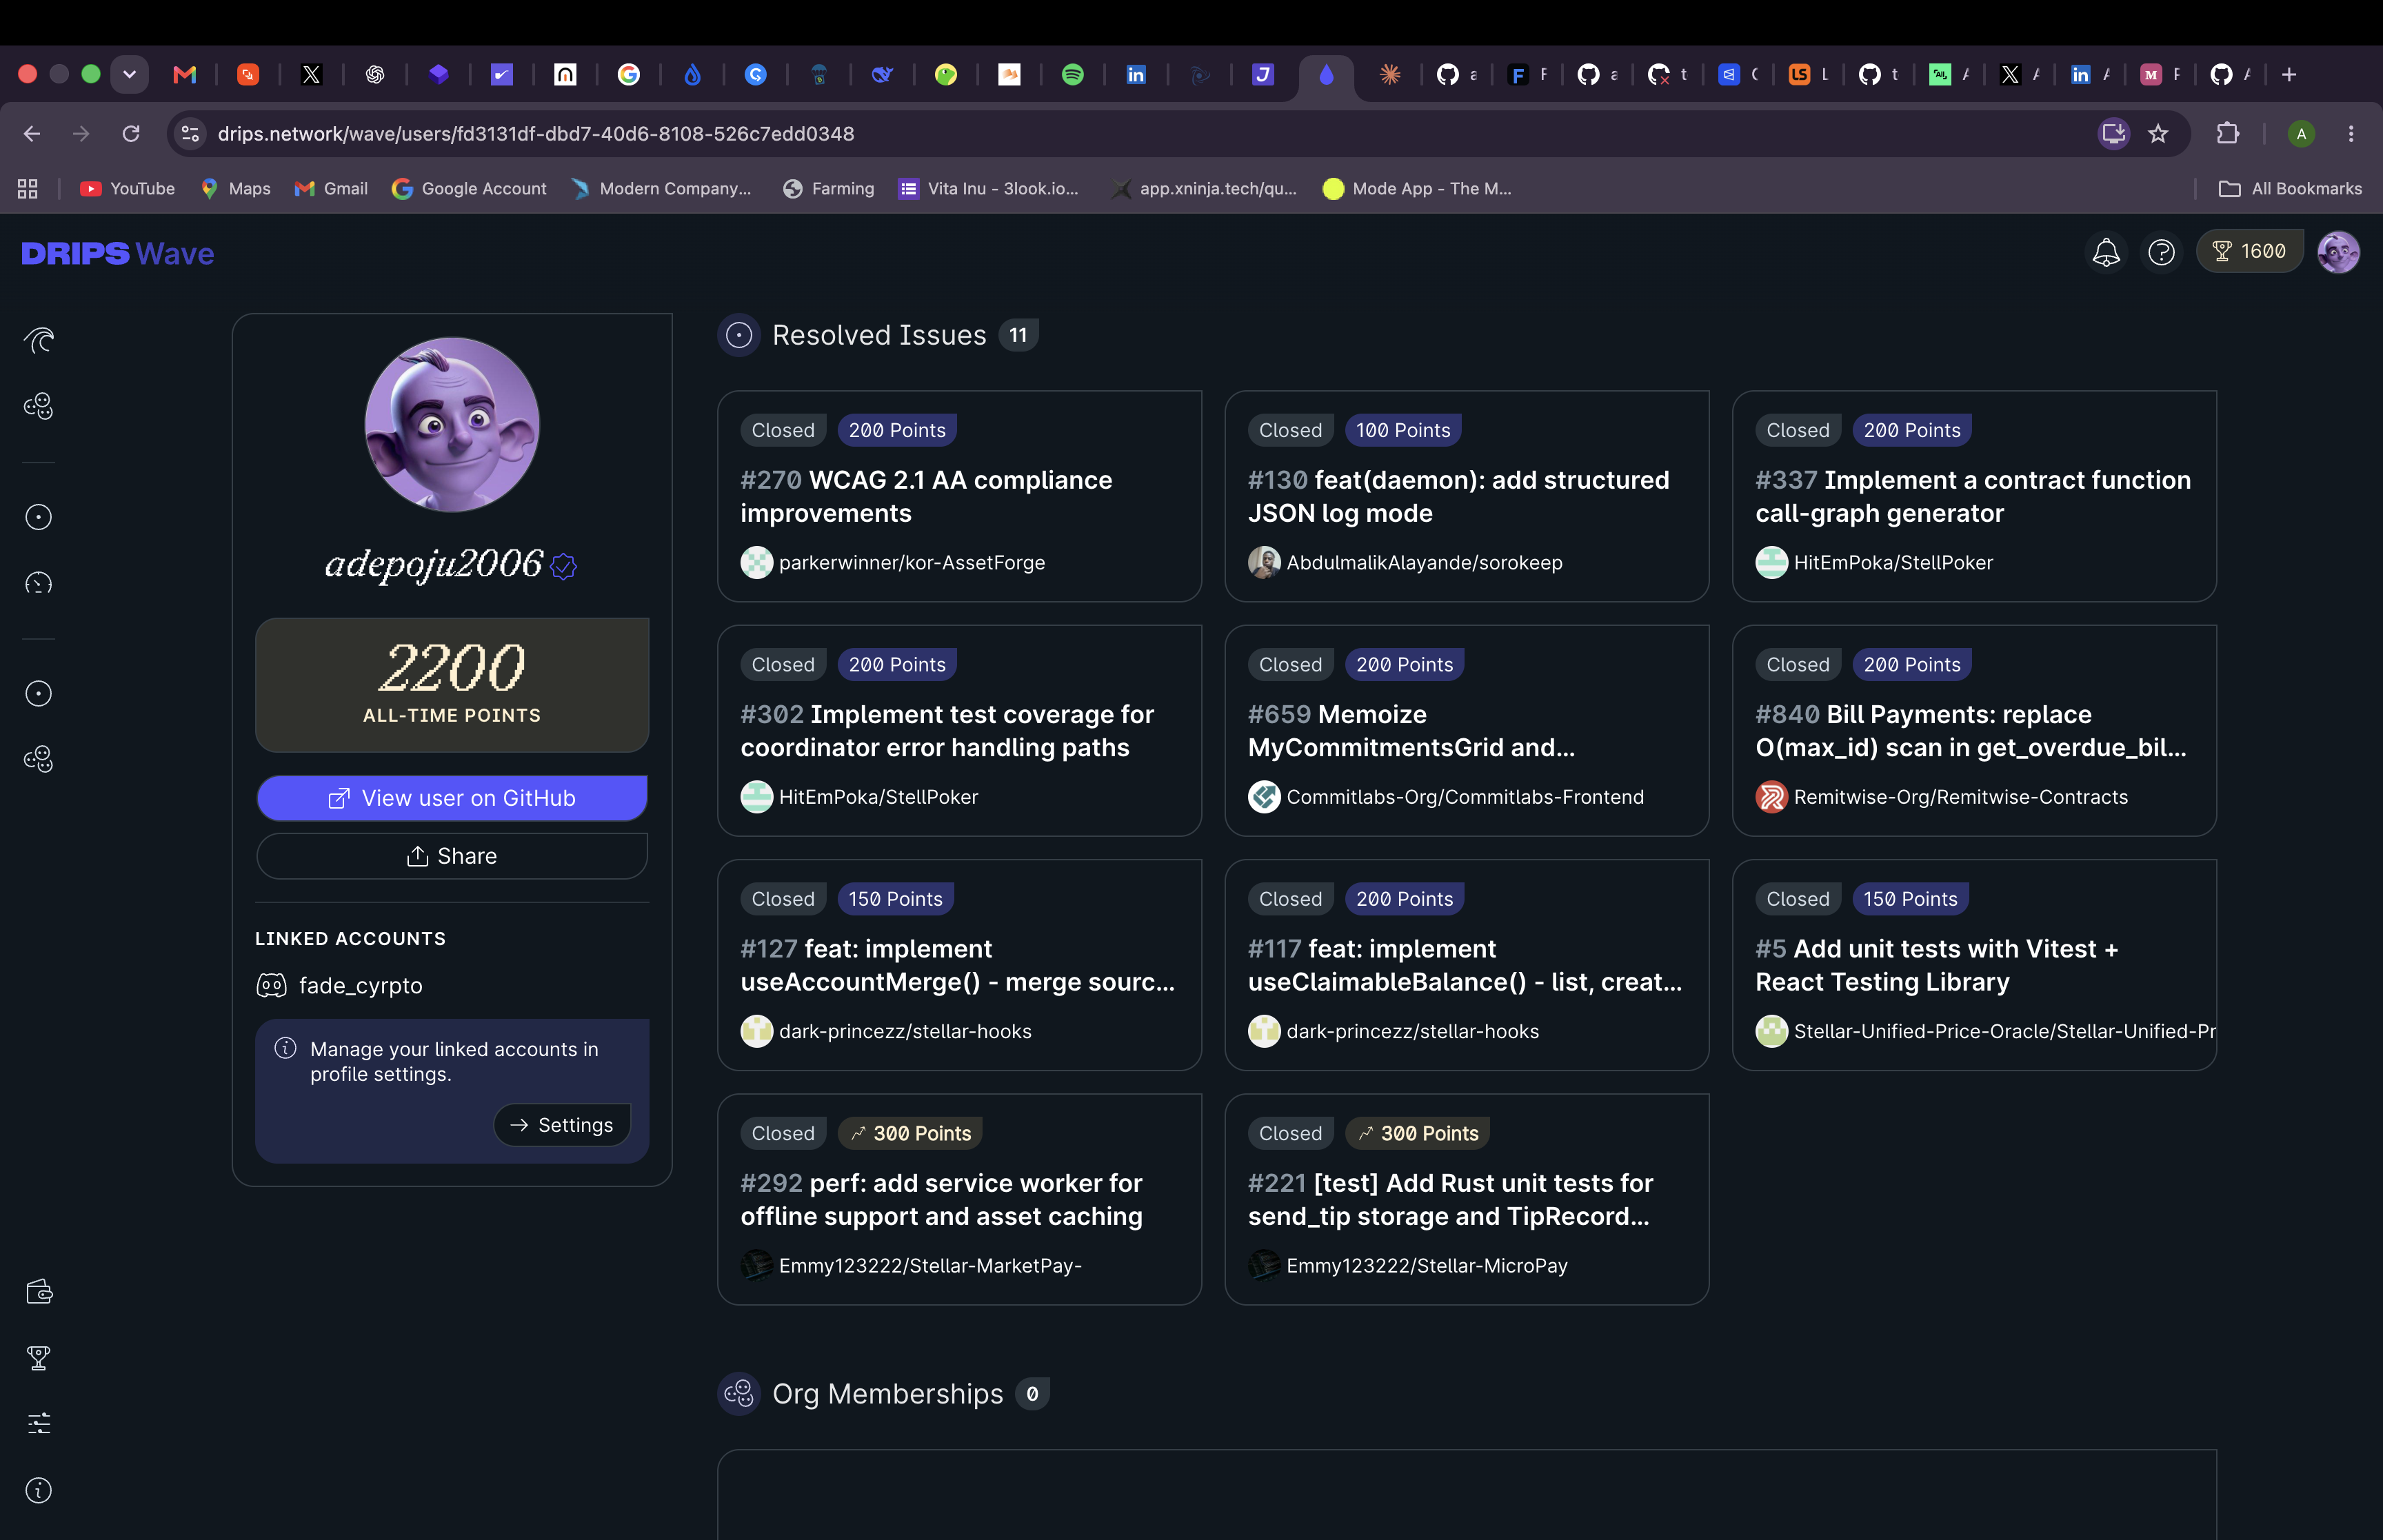Image resolution: width=2383 pixels, height=1540 pixels.
Task: Open the Chrome three-dot menu
Action: tap(2351, 133)
